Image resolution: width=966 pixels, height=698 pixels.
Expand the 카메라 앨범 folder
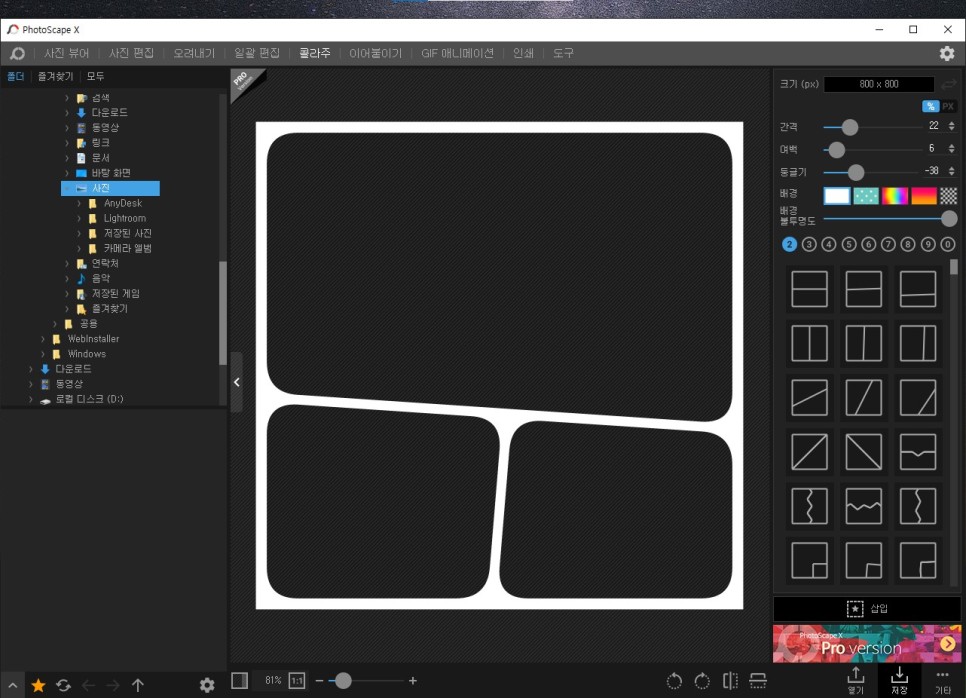[79, 248]
